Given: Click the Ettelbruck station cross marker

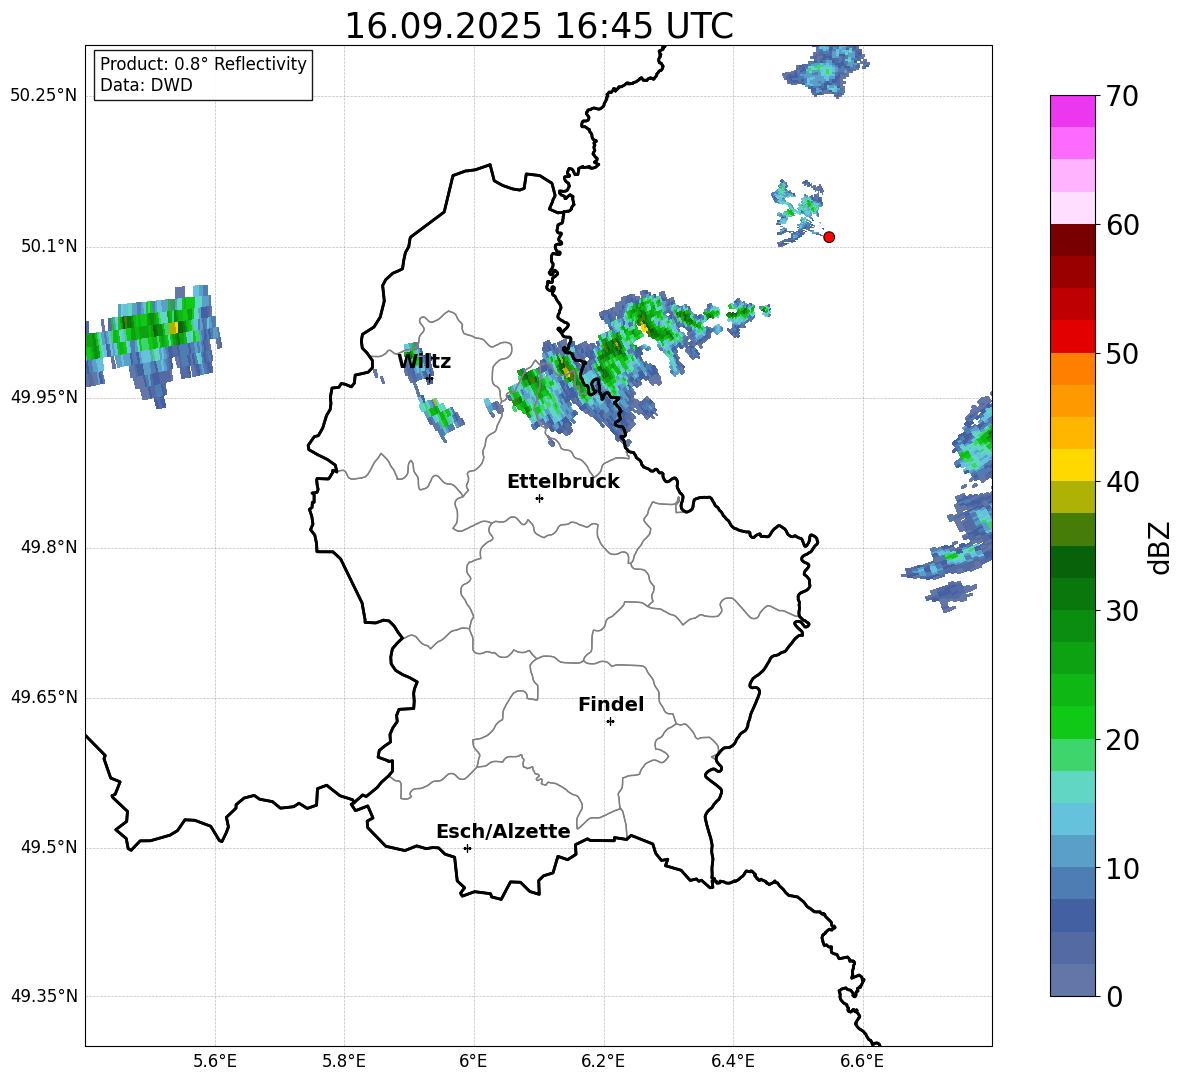Looking at the screenshot, I should click(539, 498).
